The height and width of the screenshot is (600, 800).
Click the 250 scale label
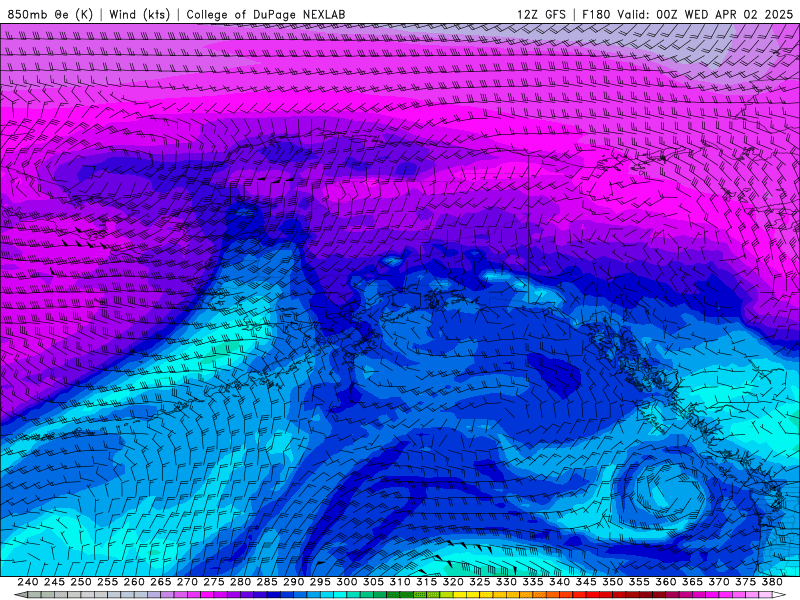click(81, 582)
